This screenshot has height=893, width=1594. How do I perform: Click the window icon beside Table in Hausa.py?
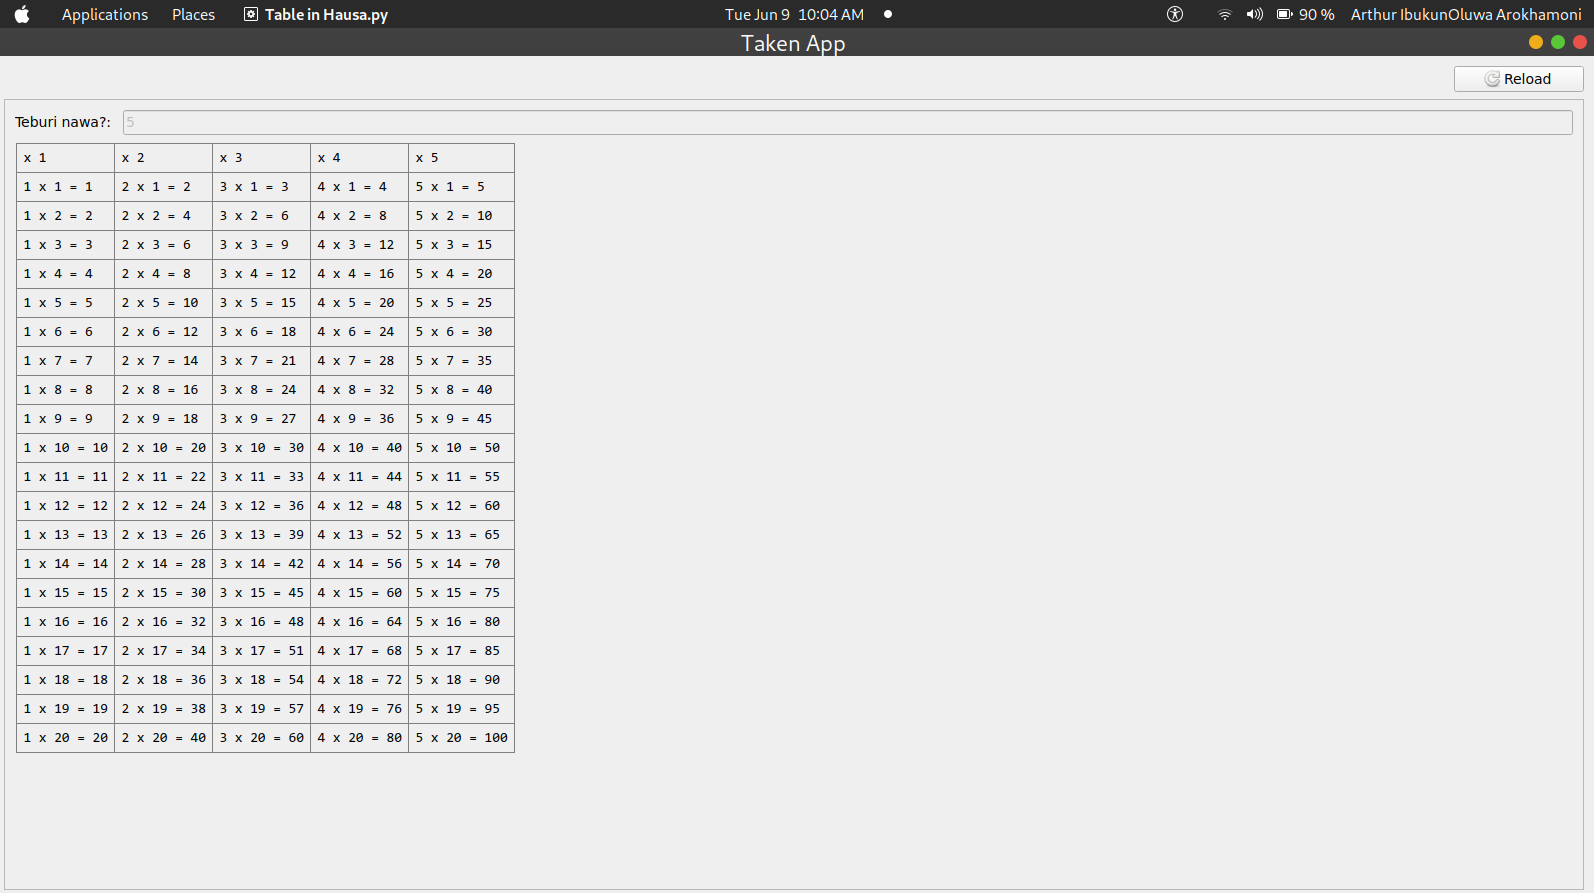coord(251,14)
